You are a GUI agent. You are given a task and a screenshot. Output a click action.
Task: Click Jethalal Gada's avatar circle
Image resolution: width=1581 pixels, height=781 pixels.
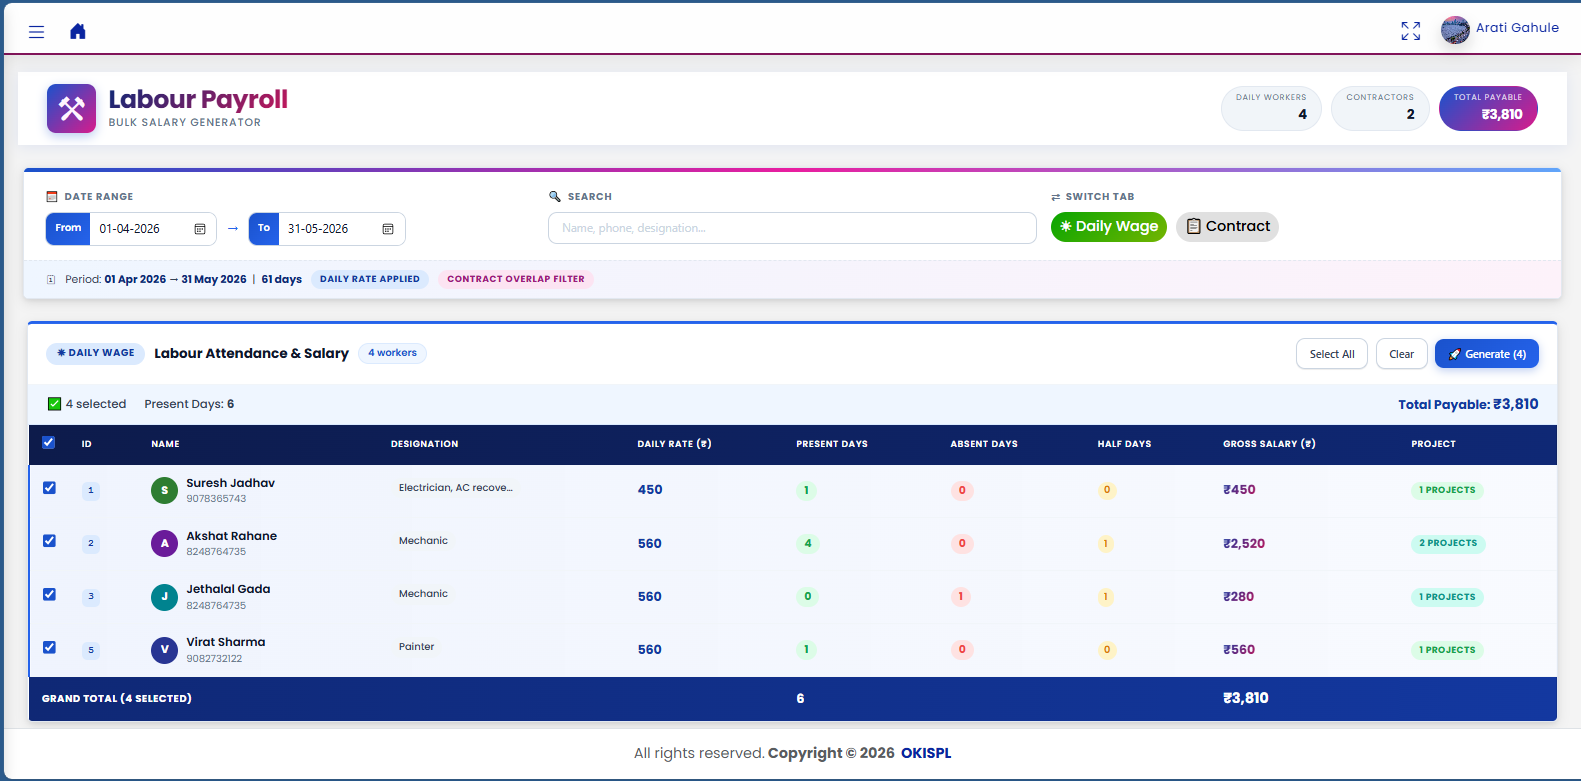pyautogui.click(x=164, y=597)
